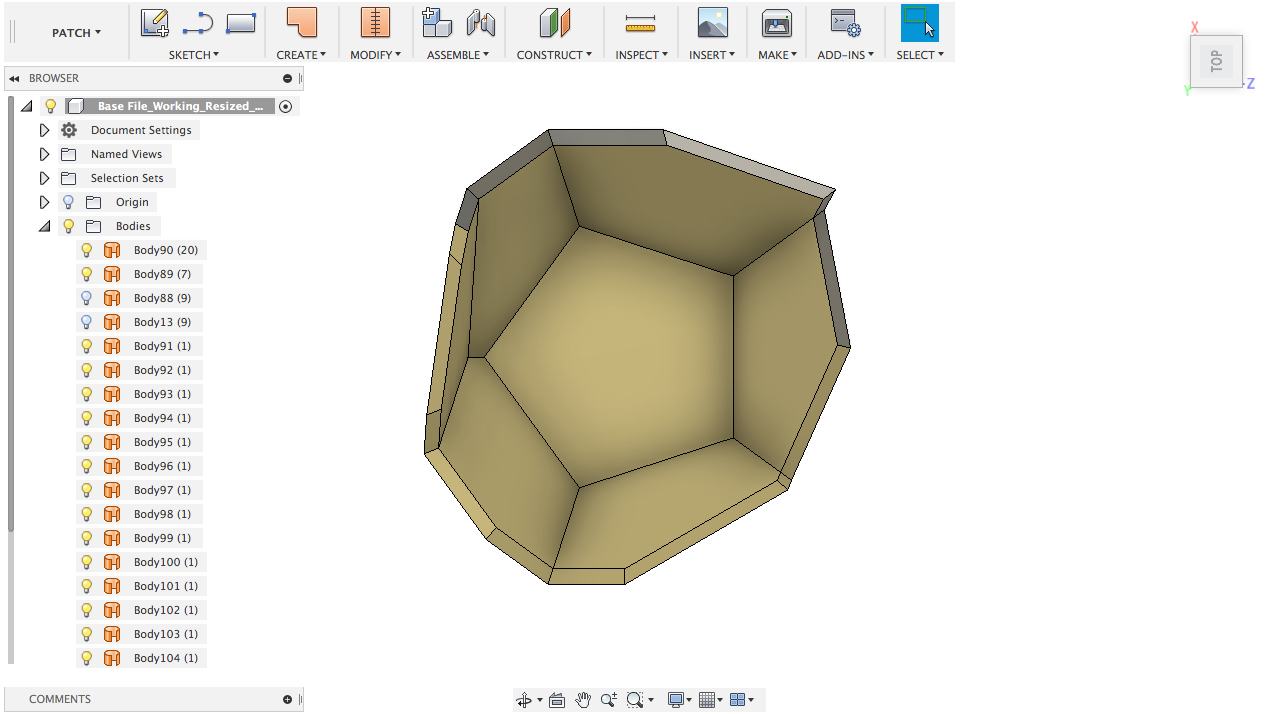Toggle the Origin folder lightbulb
Image resolution: width=1280 pixels, height=714 pixels.
69,202
